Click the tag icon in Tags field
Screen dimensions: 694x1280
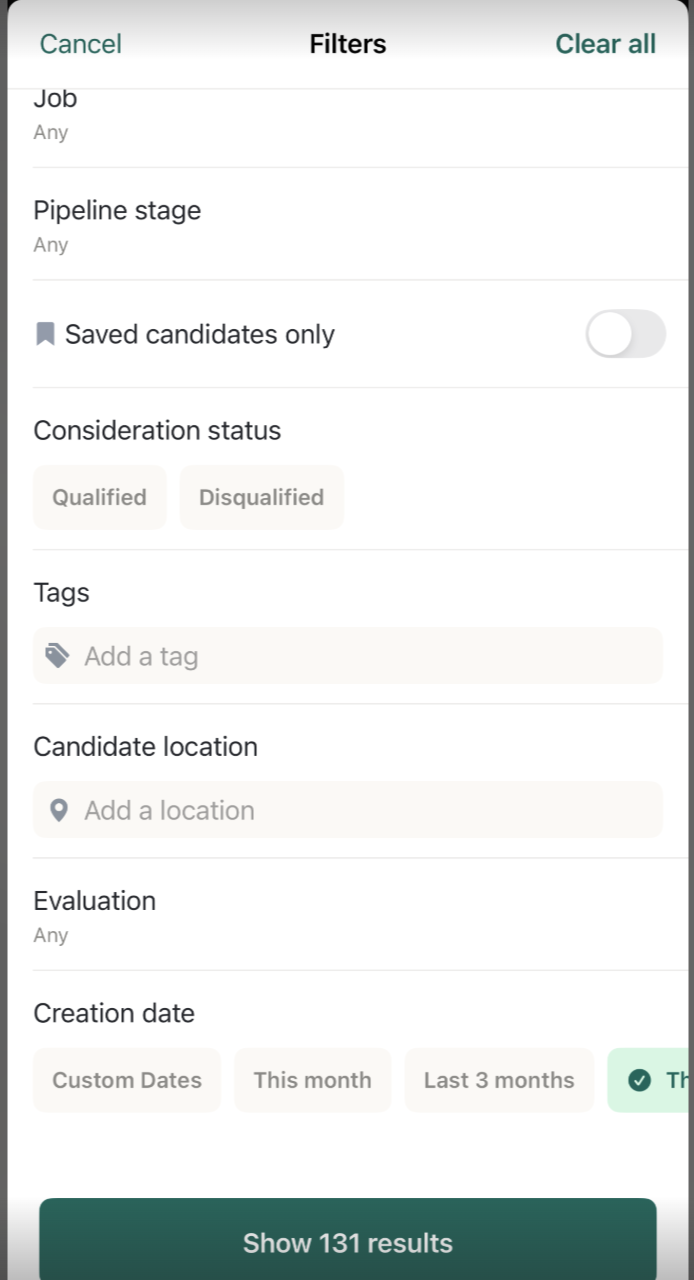tap(57, 656)
